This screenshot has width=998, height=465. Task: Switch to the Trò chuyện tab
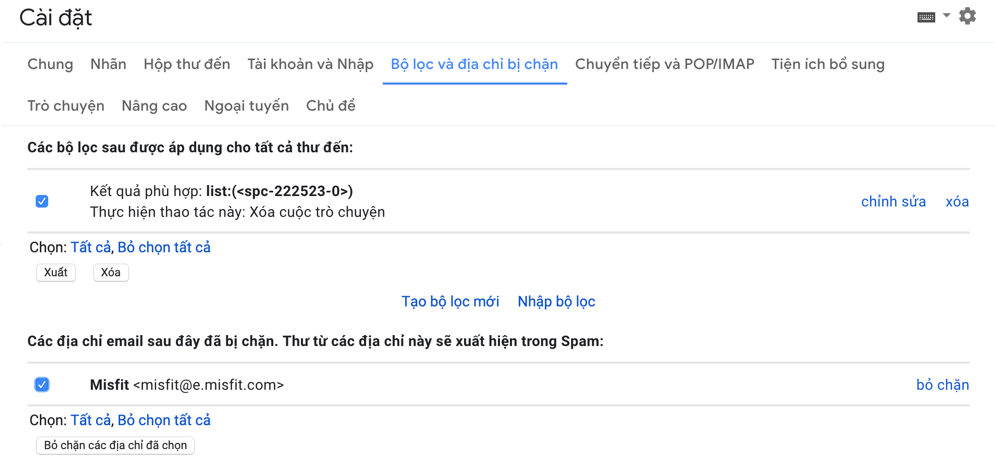click(66, 106)
